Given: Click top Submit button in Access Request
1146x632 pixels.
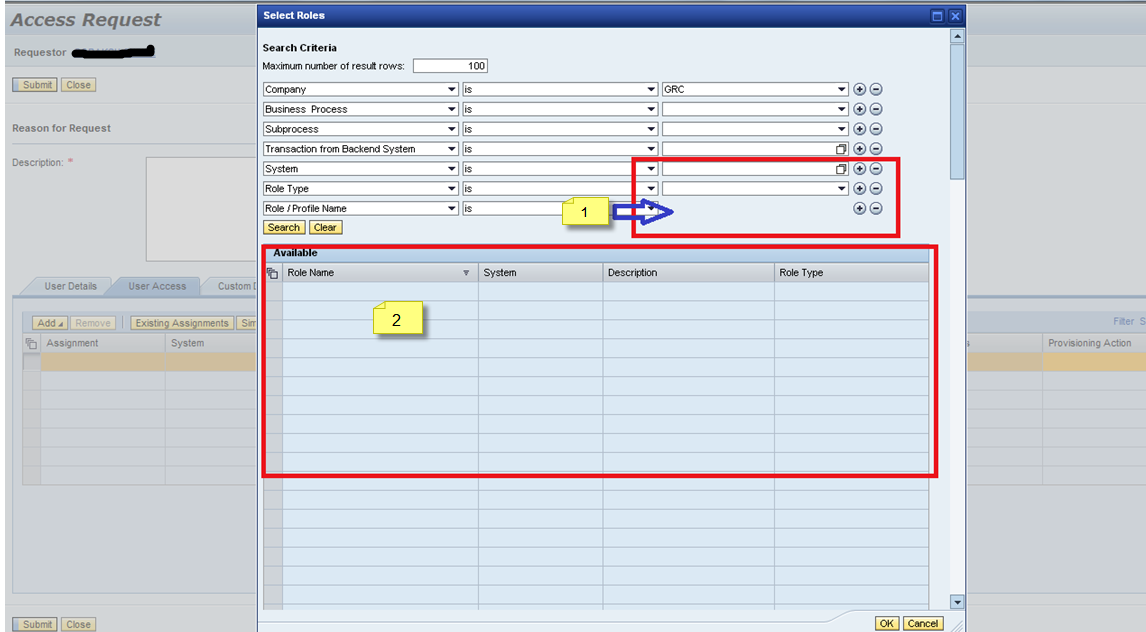Looking at the screenshot, I should click(36, 85).
